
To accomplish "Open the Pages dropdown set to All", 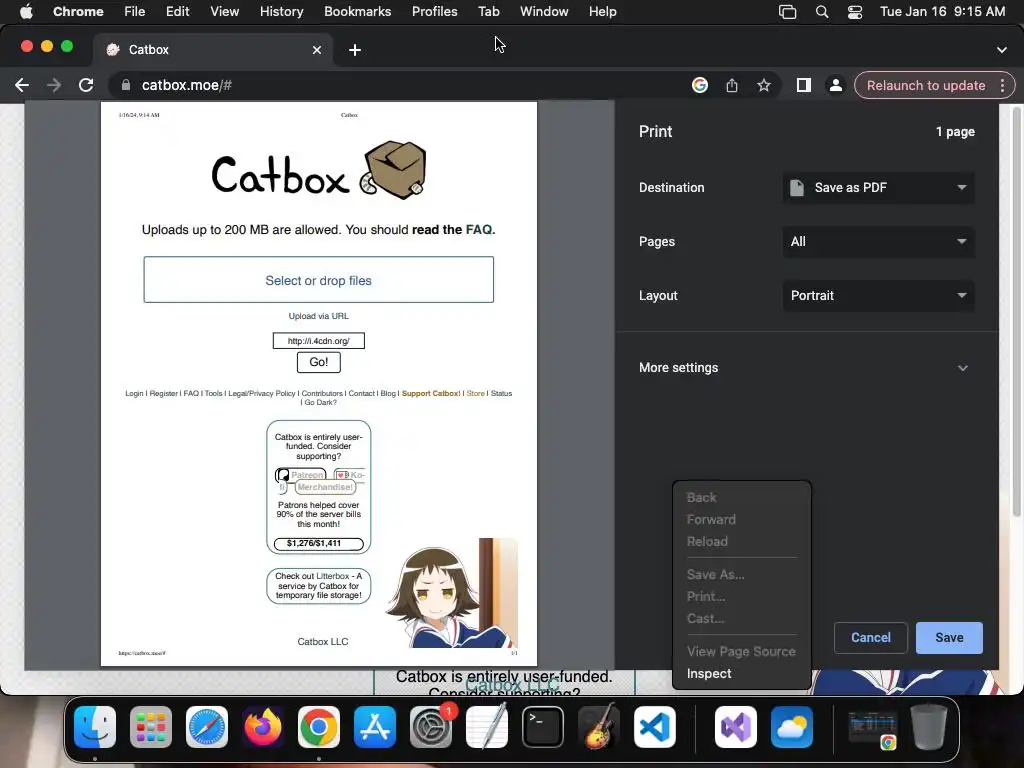I will 878,242.
